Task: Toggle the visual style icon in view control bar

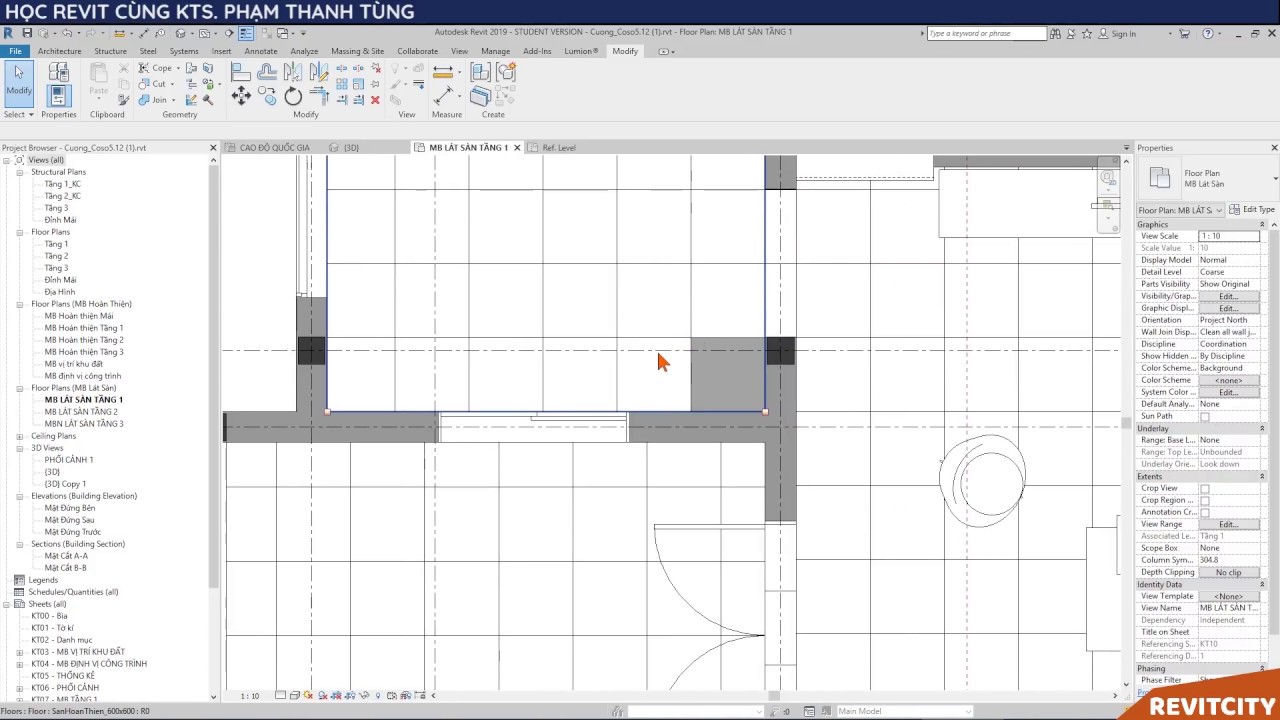Action: (295, 695)
